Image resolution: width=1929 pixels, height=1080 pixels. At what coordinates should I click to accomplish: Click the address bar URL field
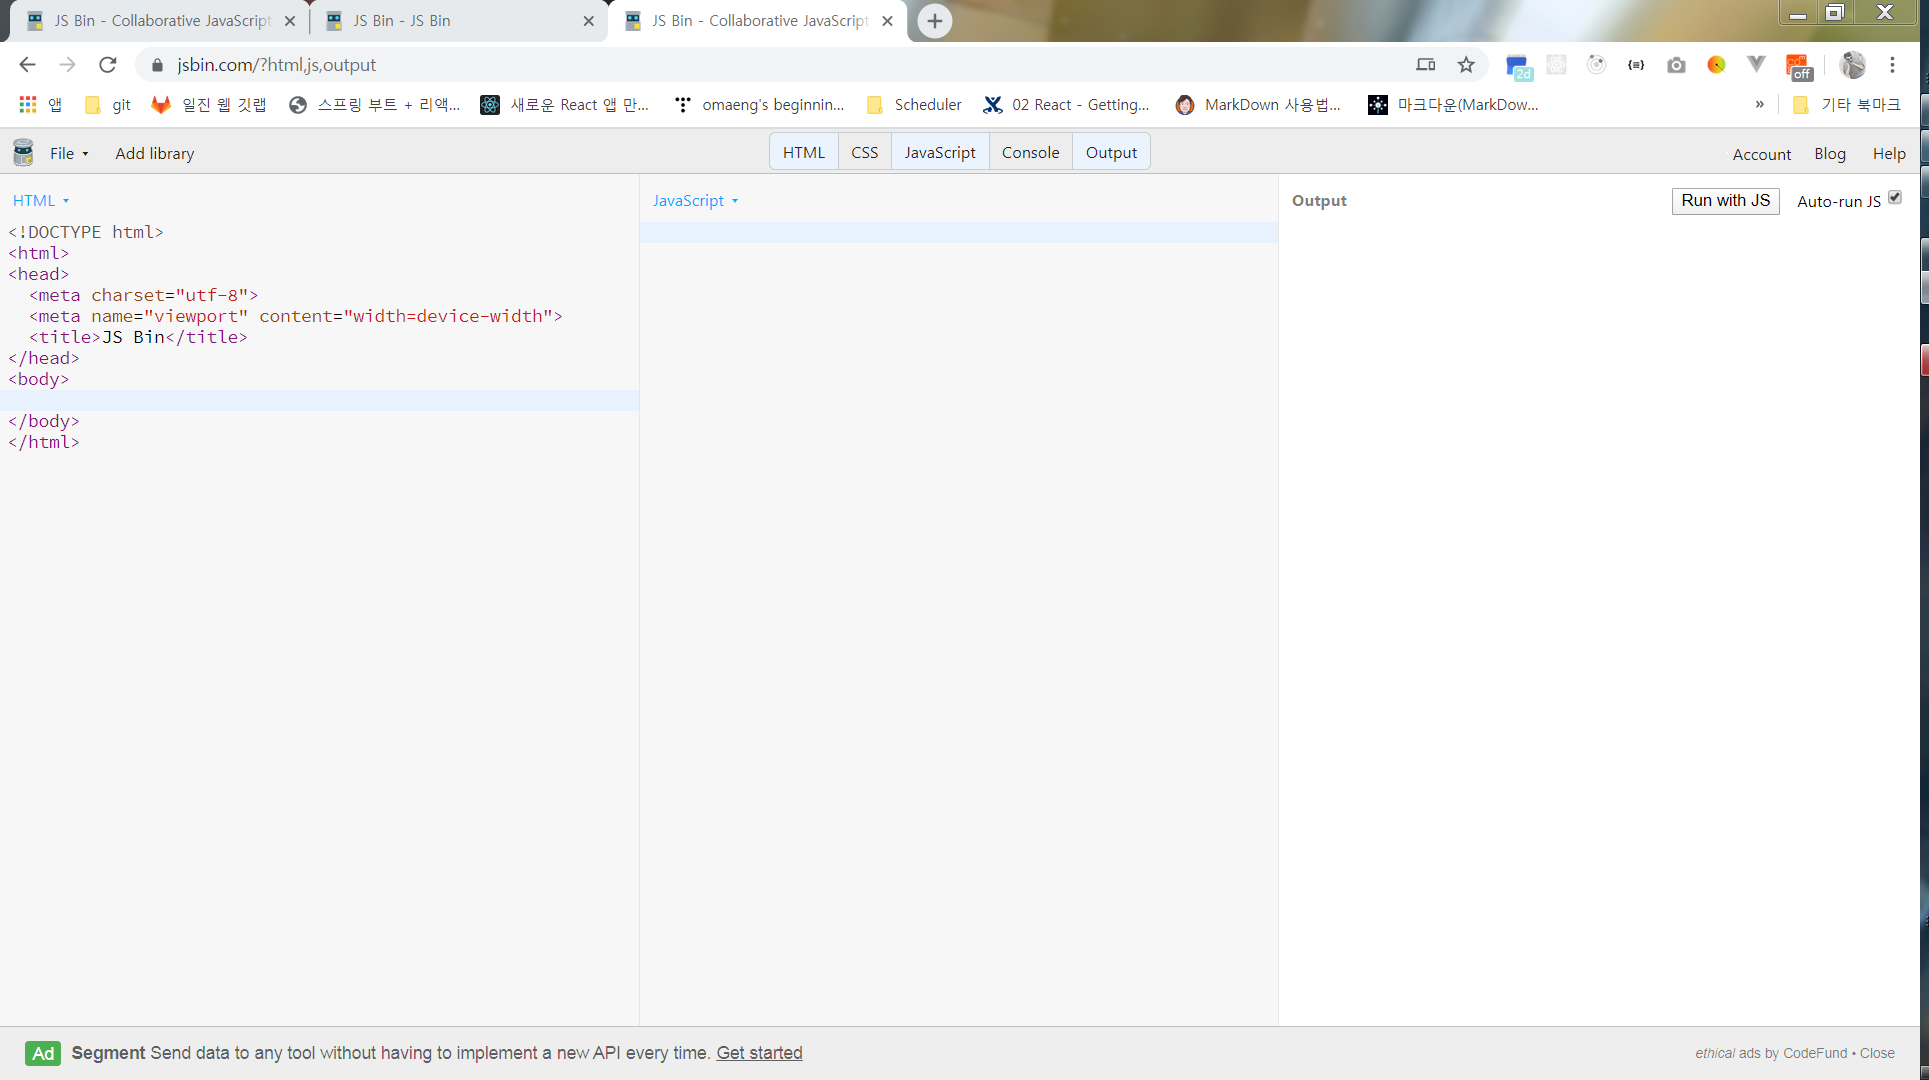tap(700, 65)
